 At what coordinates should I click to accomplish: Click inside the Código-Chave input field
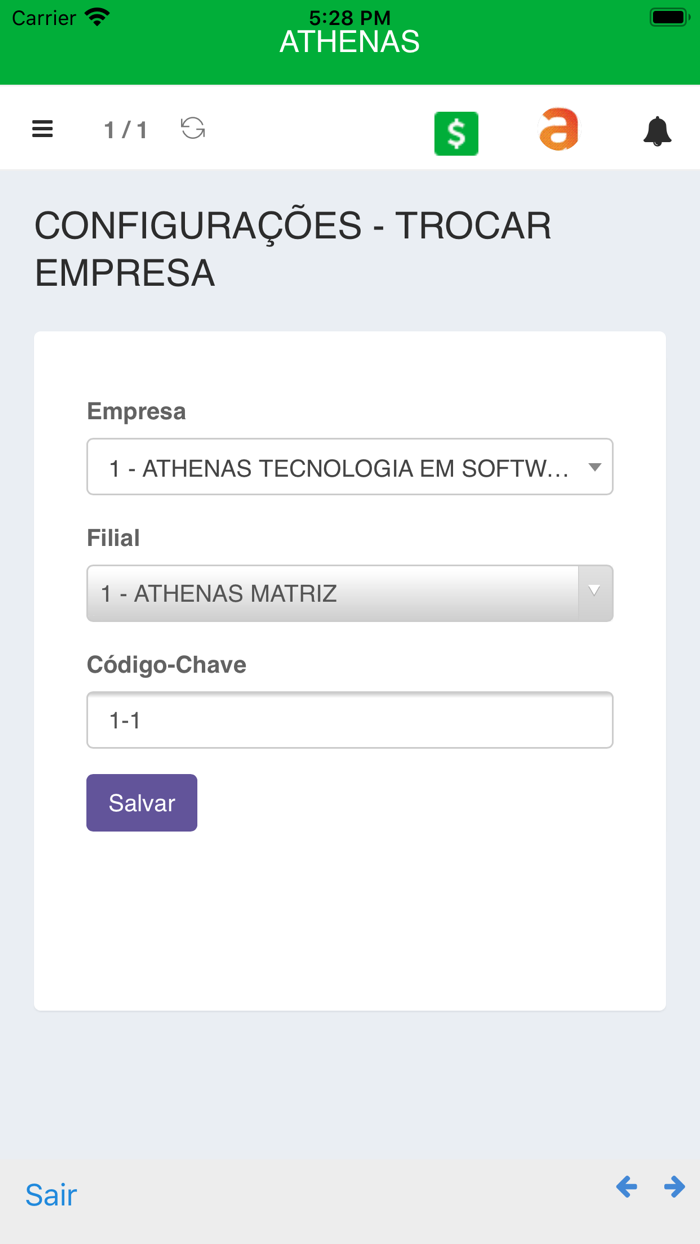(x=350, y=719)
